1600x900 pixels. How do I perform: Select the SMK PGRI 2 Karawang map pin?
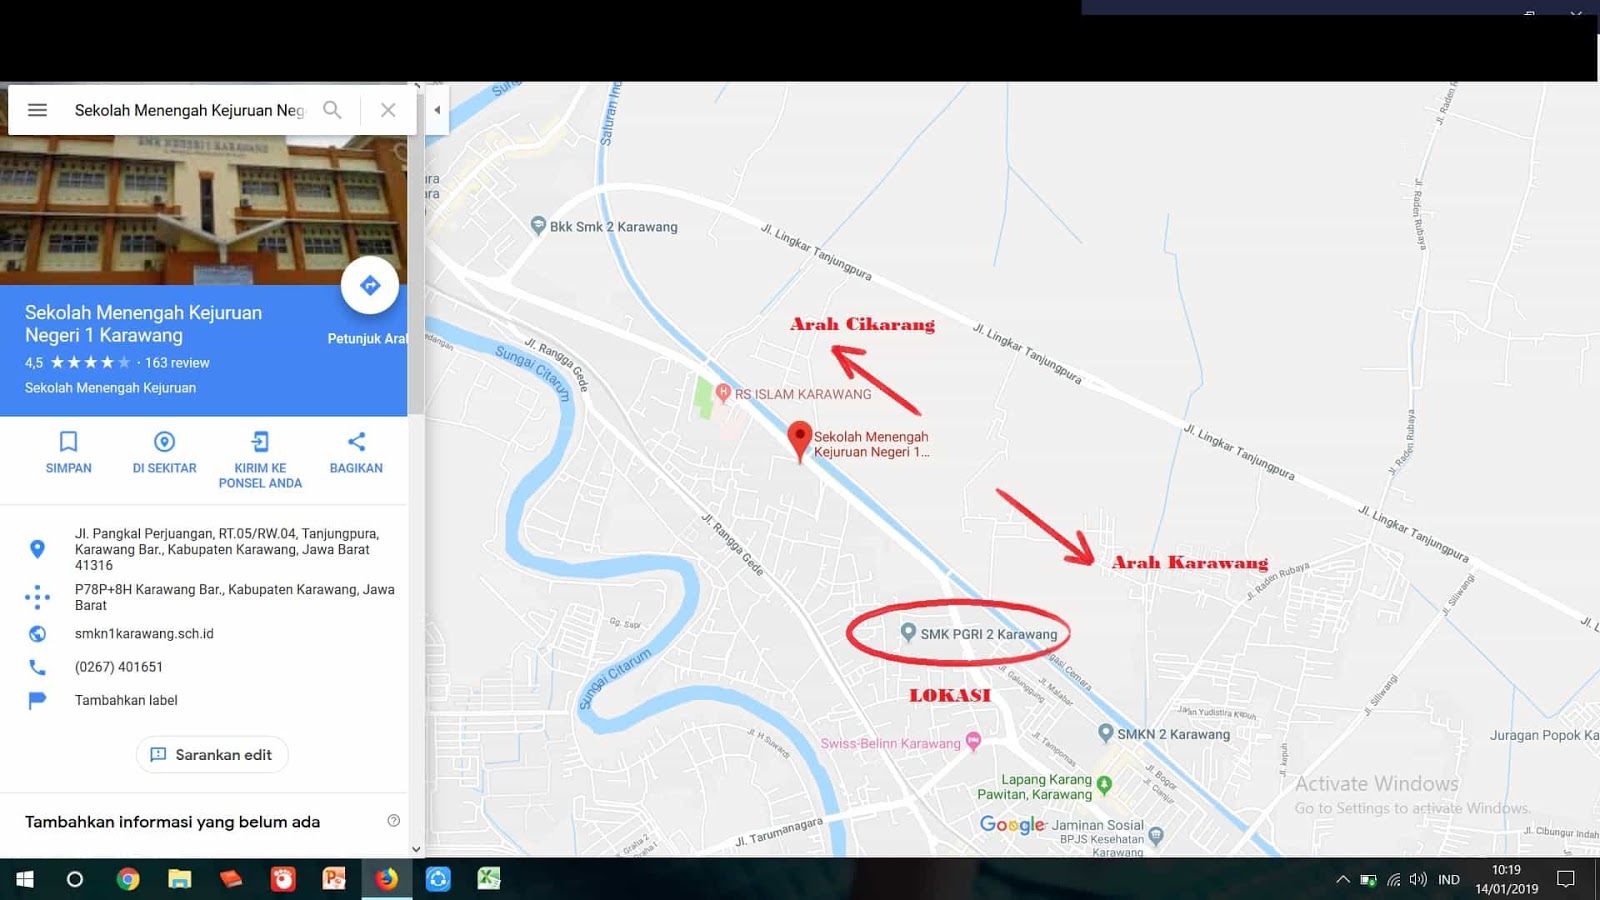pyautogui.click(x=908, y=633)
